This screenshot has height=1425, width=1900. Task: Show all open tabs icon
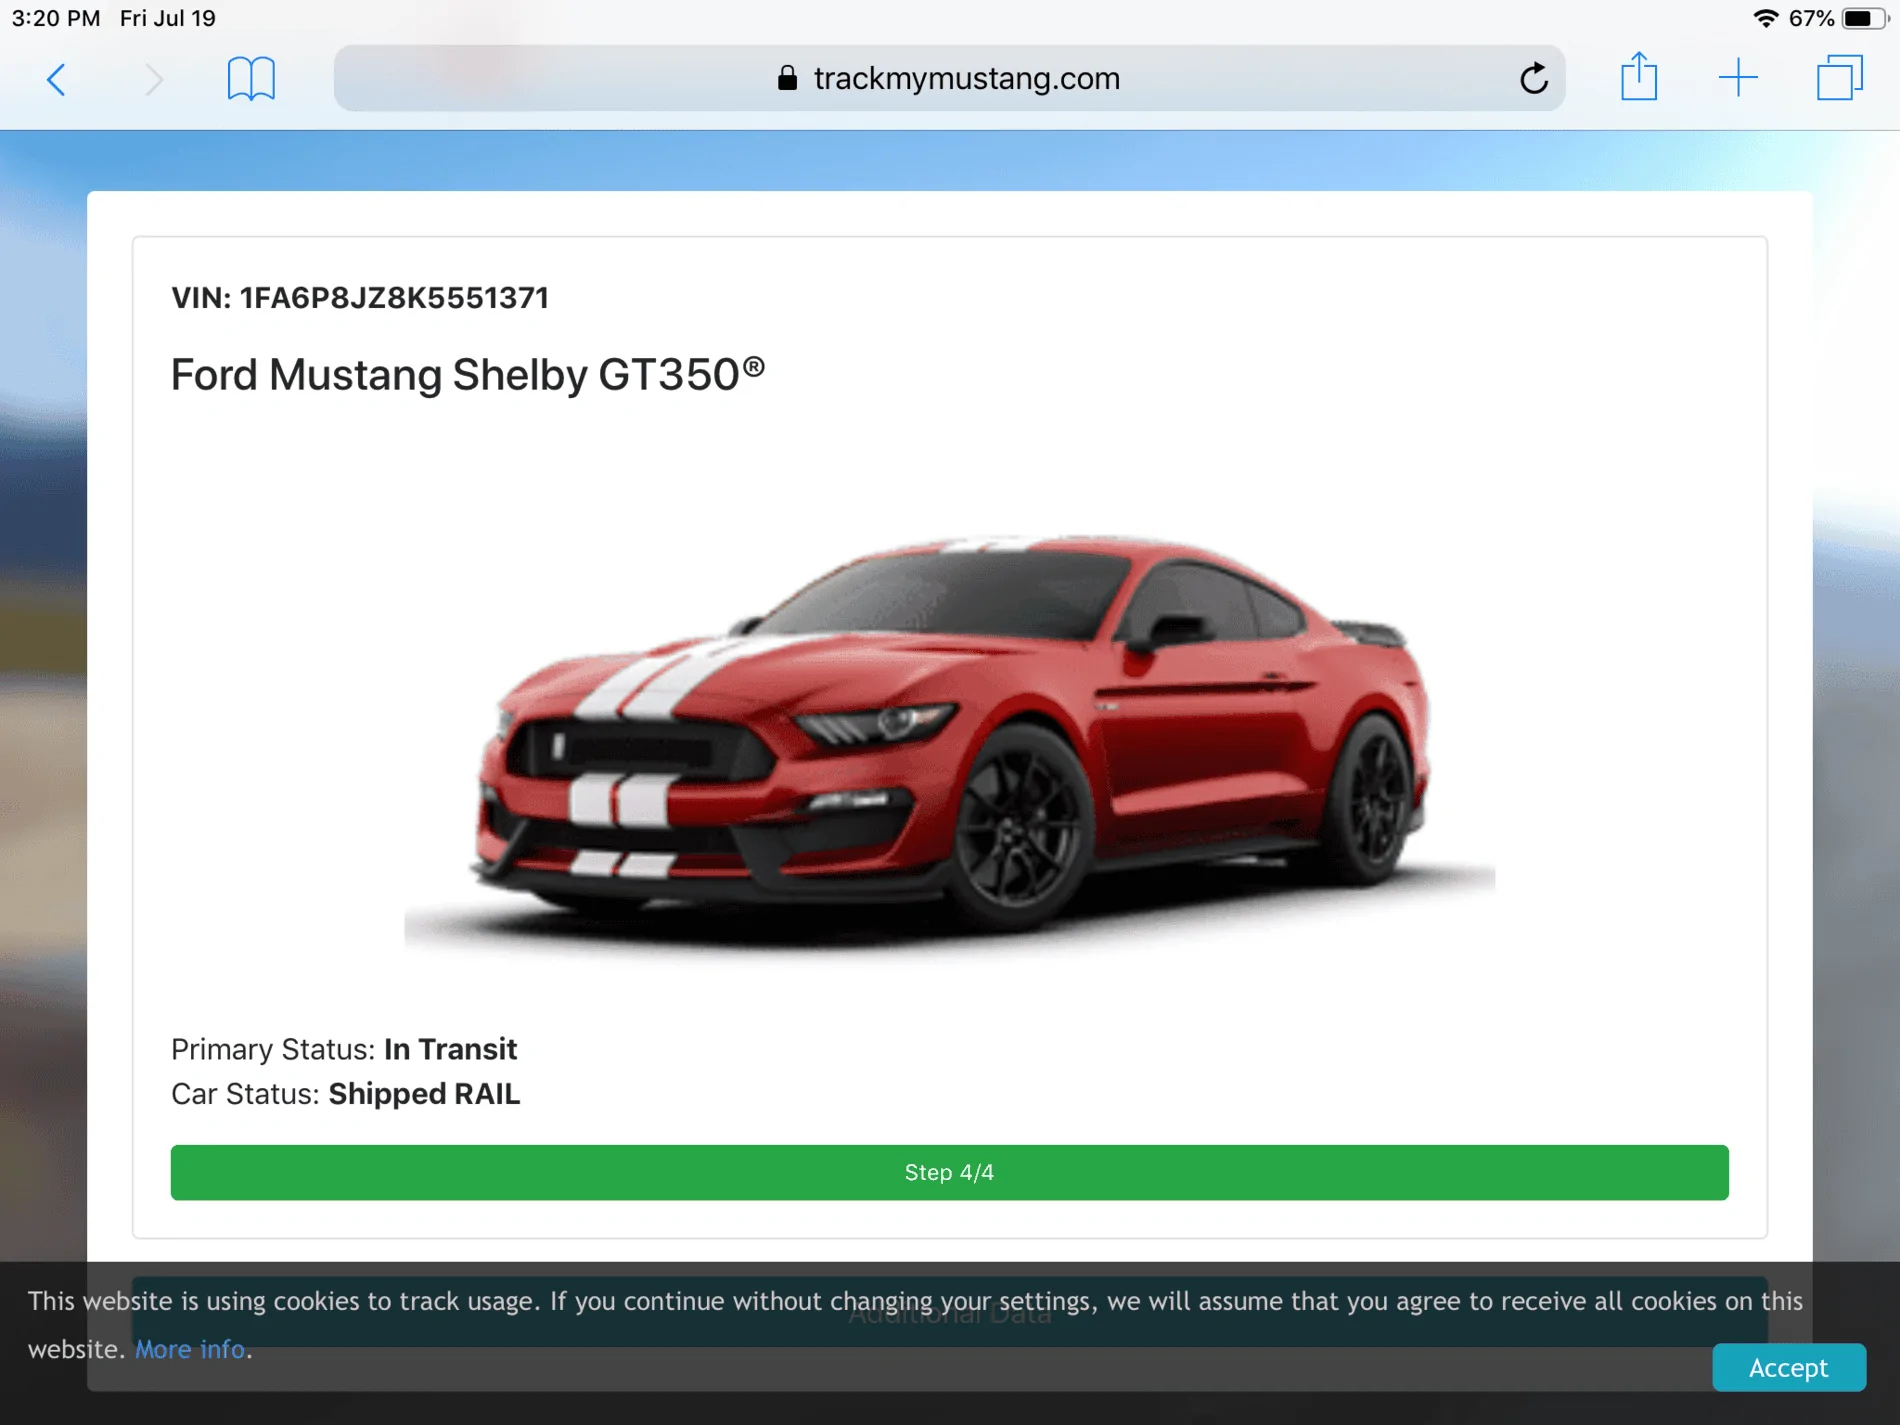(x=1840, y=78)
